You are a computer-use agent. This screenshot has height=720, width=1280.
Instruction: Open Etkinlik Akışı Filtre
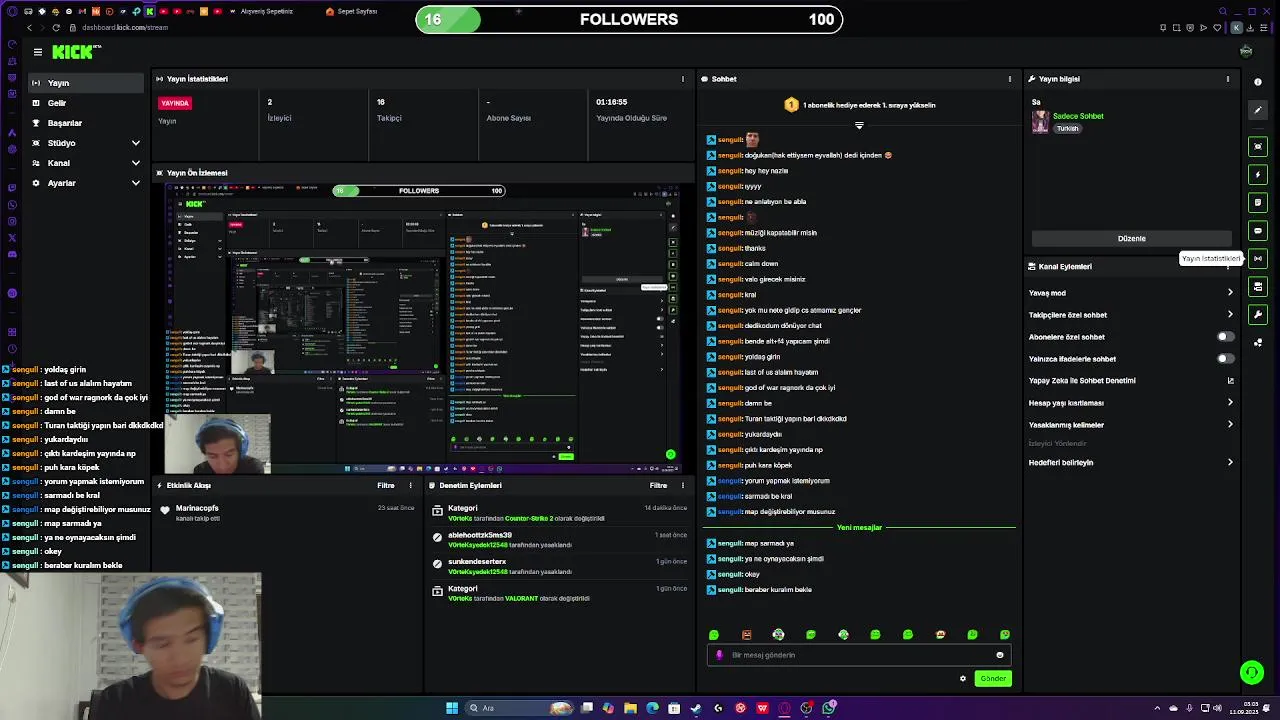click(386, 486)
